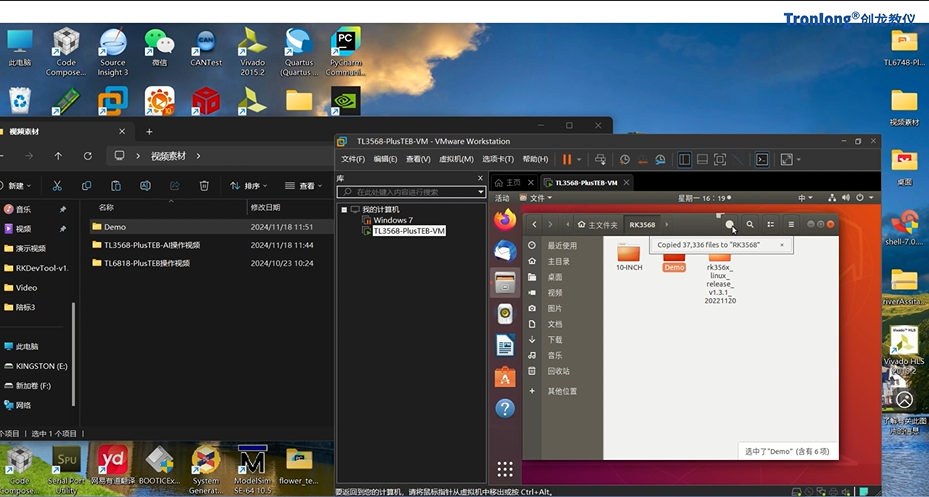This screenshot has height=497, width=929.
Task: Click Paste icon in Windows Explorer toolbar
Action: (x=116, y=186)
